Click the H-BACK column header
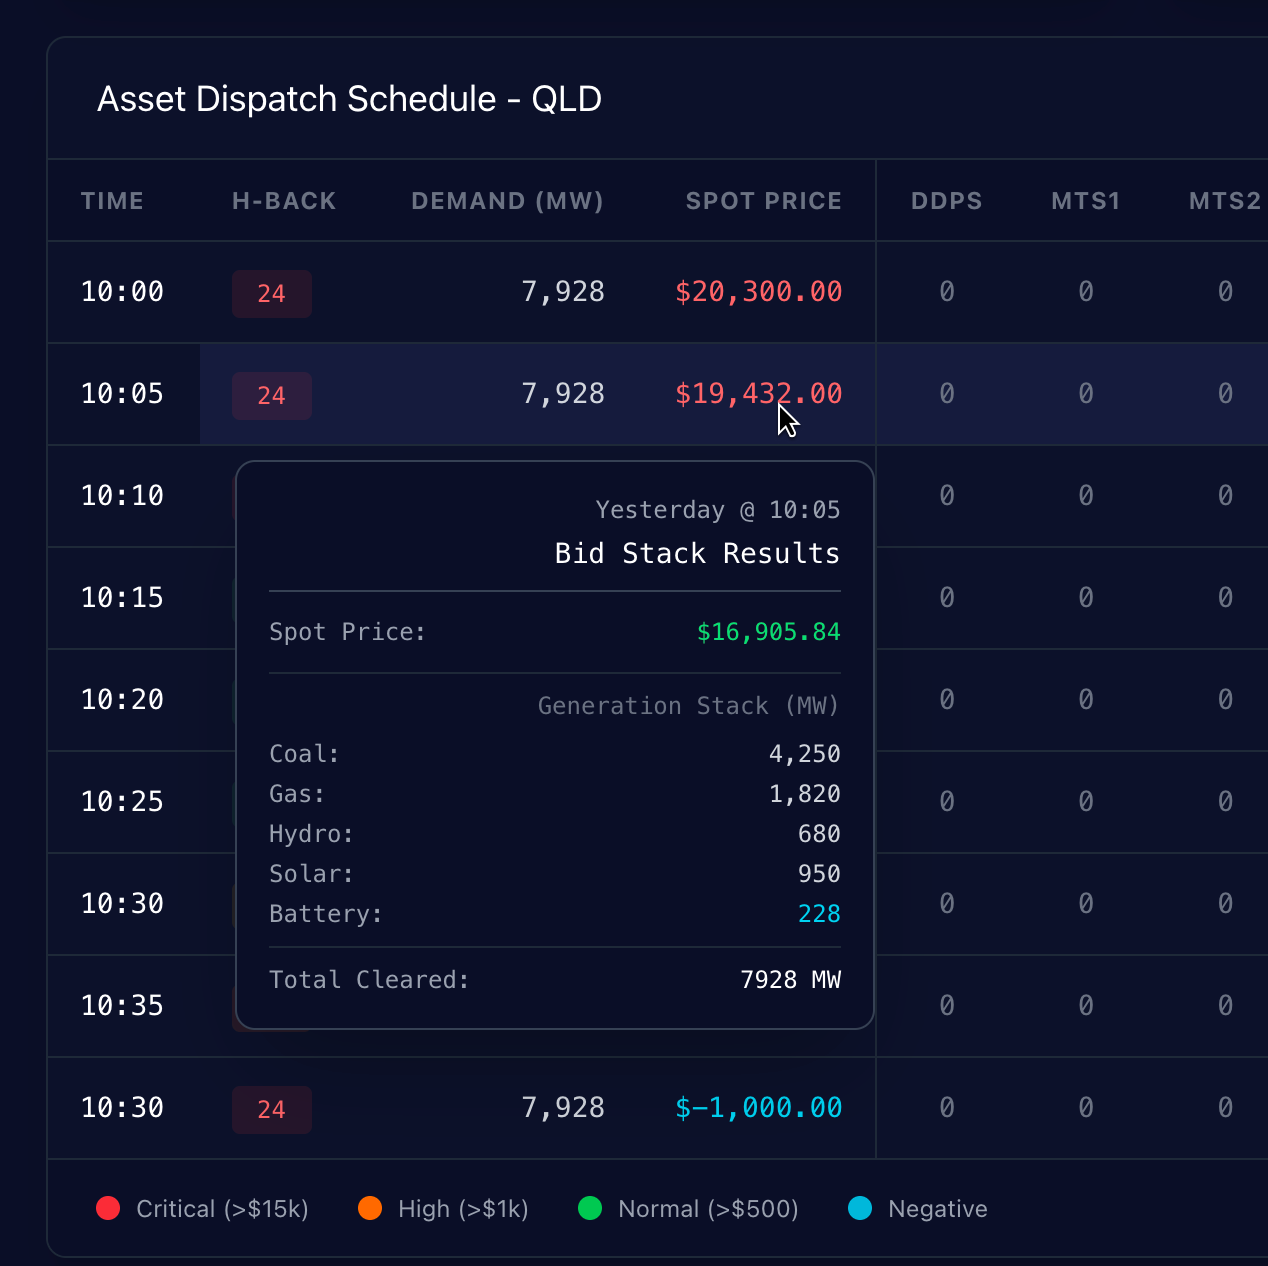This screenshot has height=1266, width=1268. tap(284, 201)
